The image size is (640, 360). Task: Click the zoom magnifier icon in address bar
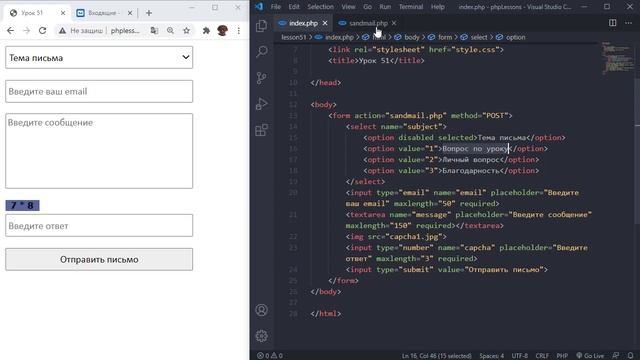coord(170,31)
